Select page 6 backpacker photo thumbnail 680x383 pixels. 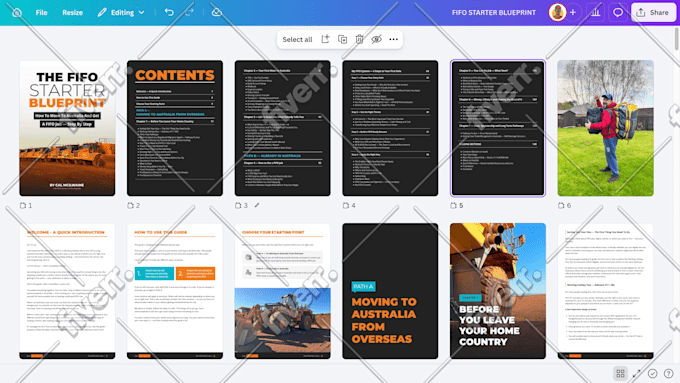[x=605, y=128]
